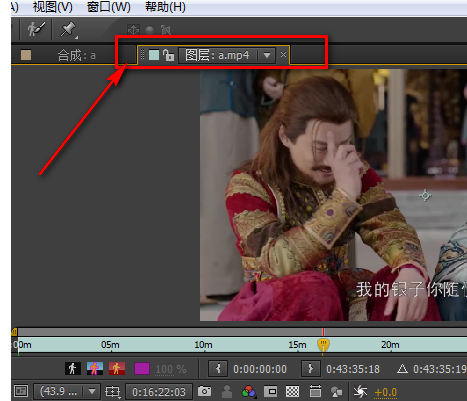Click the set in point button
467x401 pixels.
[218, 369]
